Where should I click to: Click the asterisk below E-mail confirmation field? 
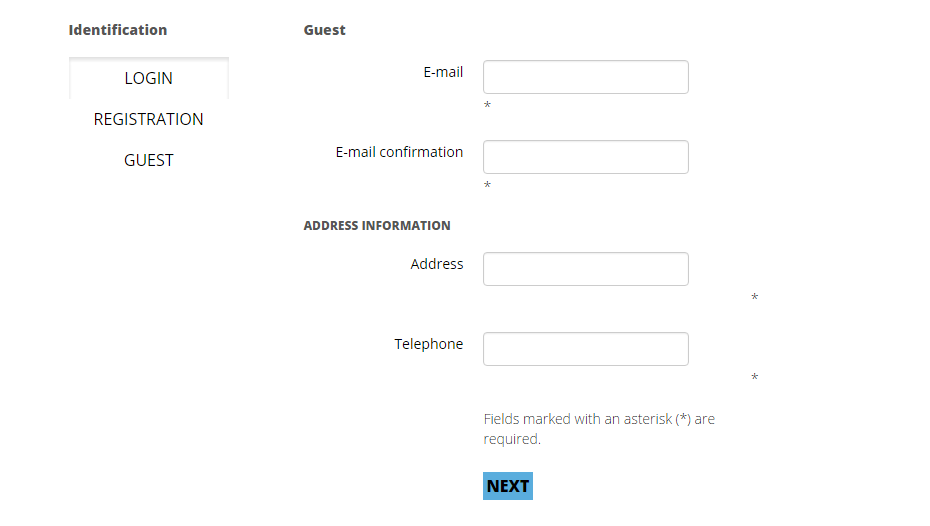tap(487, 186)
